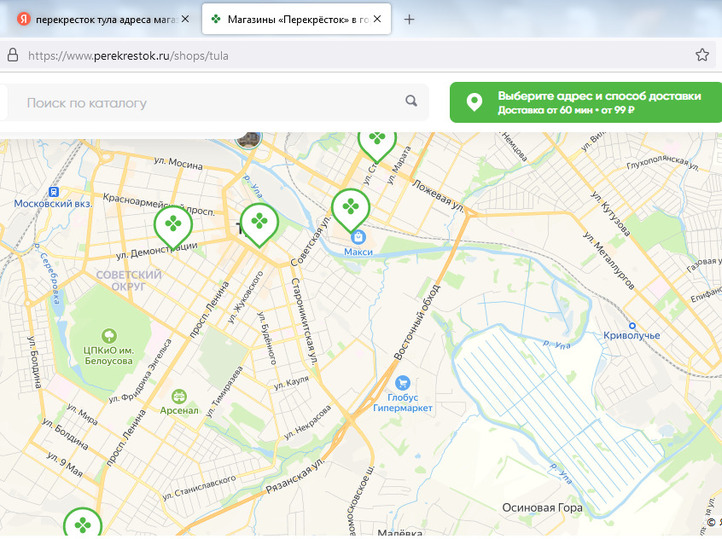The width and height of the screenshot is (722, 539).
Task: Click the location pin icon in the delivery button
Action: pos(474,102)
